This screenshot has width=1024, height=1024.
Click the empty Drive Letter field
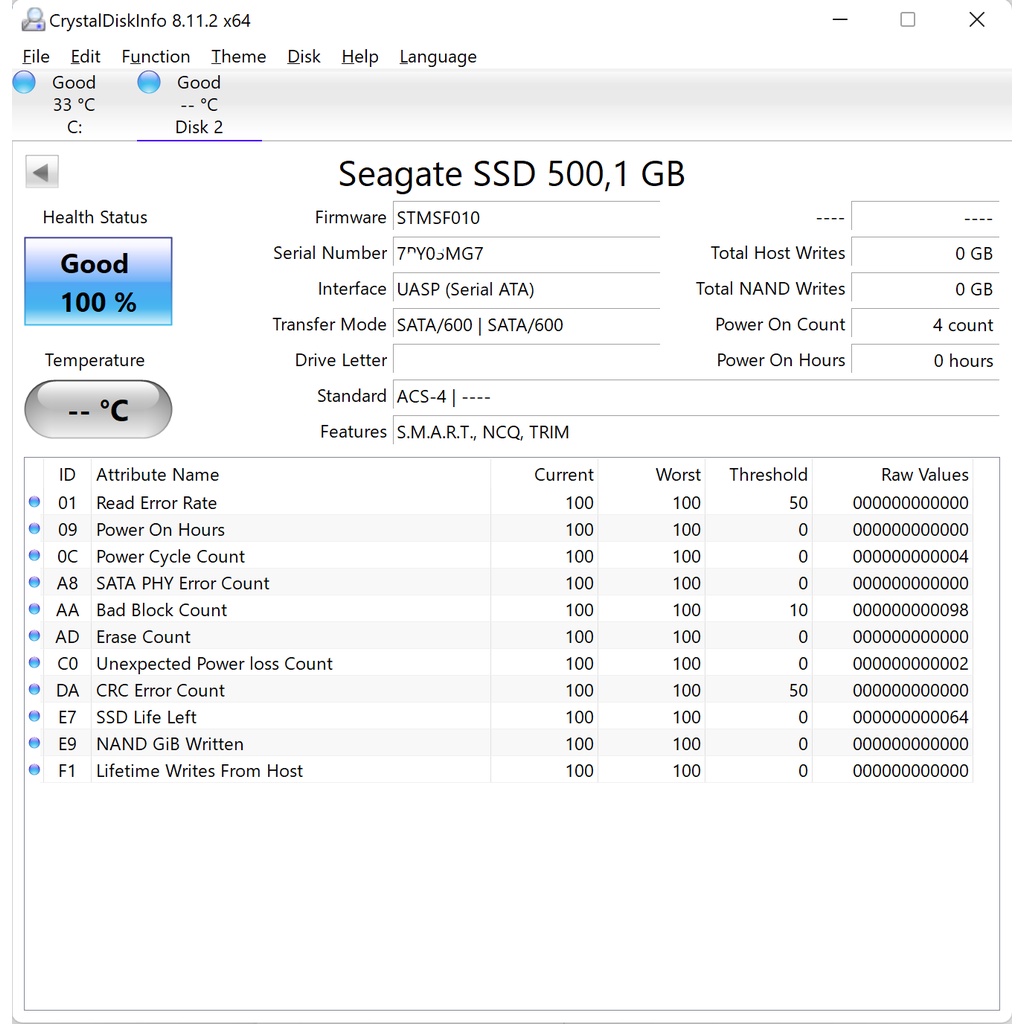click(x=526, y=360)
